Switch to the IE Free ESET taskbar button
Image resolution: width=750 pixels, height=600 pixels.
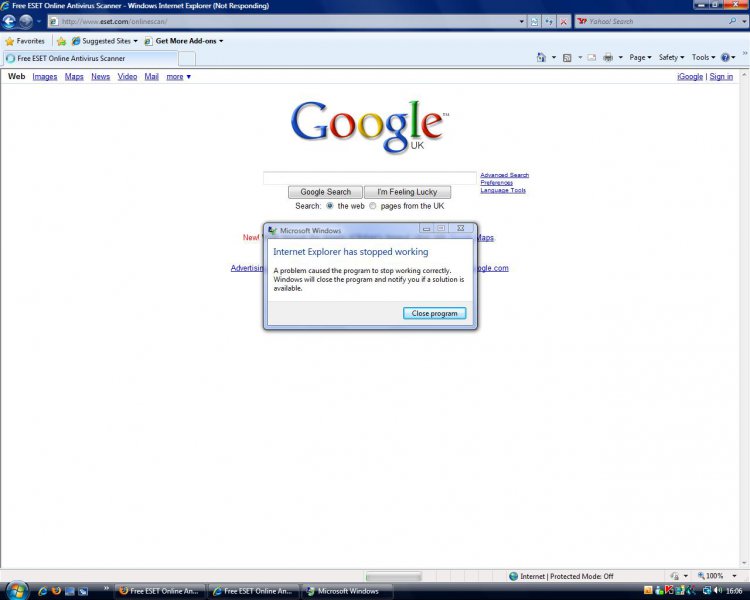click(254, 591)
